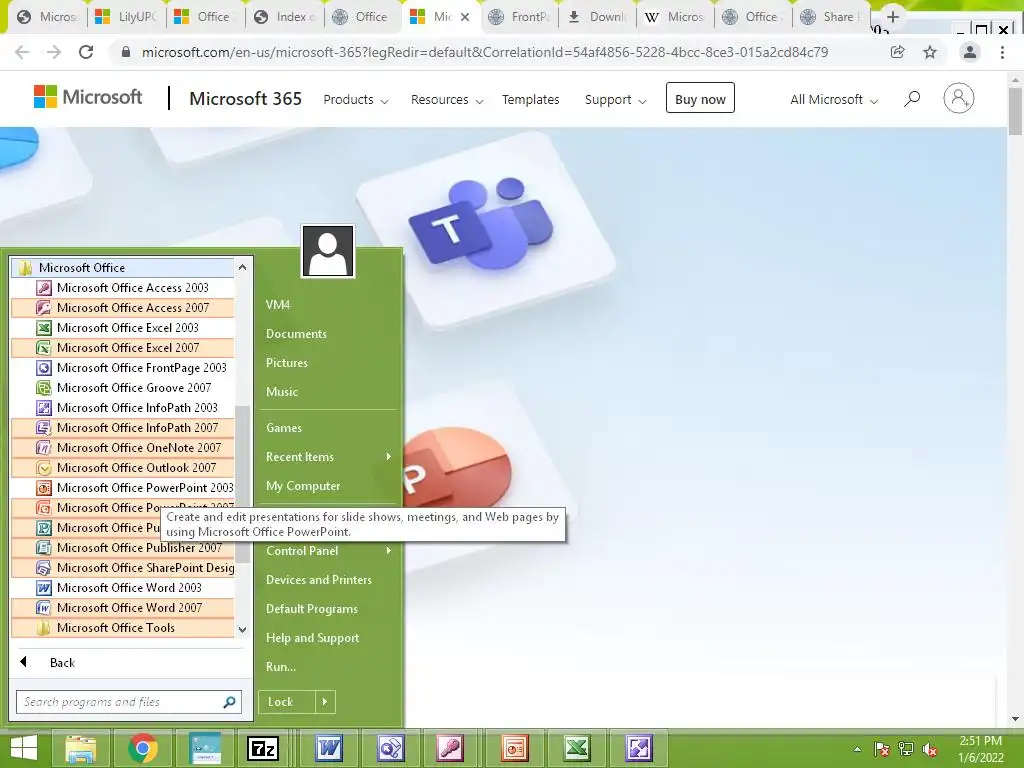Switch to Chrome on the taskbar
Screen dimensions: 1024x768
tap(142, 748)
